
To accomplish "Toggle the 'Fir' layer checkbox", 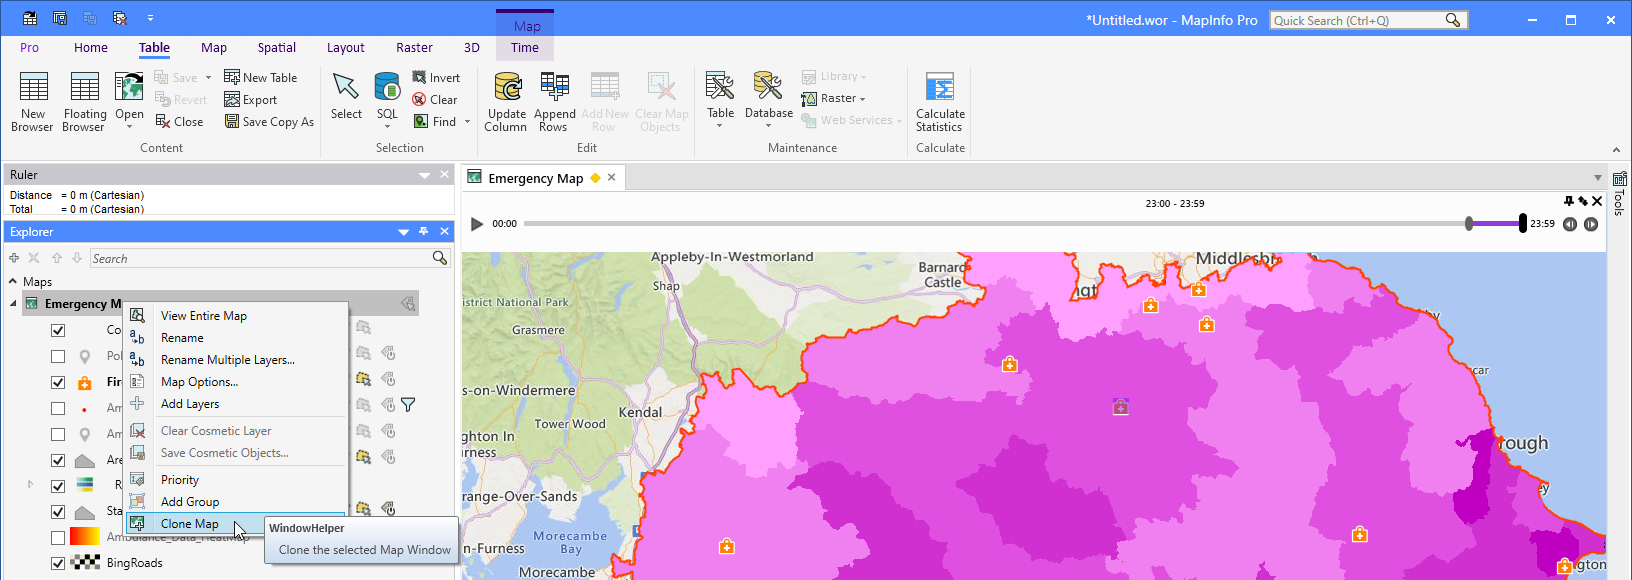I will [58, 382].
